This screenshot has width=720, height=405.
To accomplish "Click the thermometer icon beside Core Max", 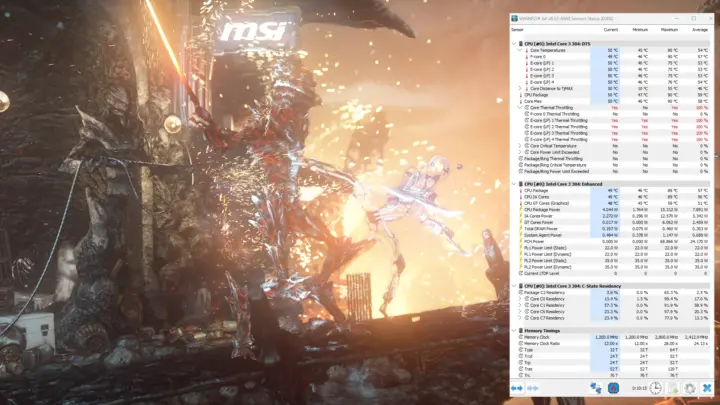I will tap(521, 101).
